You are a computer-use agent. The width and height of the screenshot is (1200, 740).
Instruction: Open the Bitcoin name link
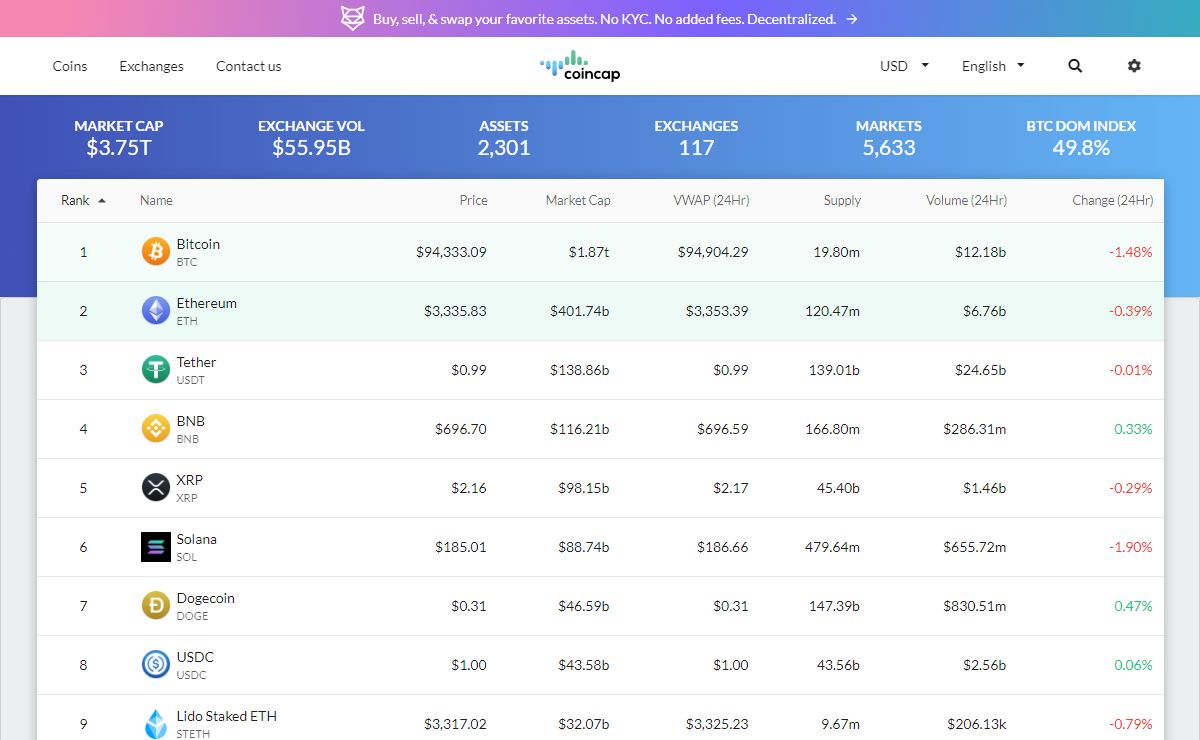coord(198,244)
